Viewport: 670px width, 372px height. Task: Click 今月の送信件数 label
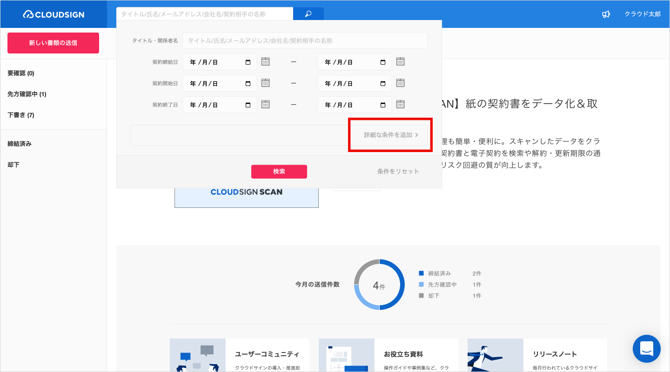coord(317,284)
